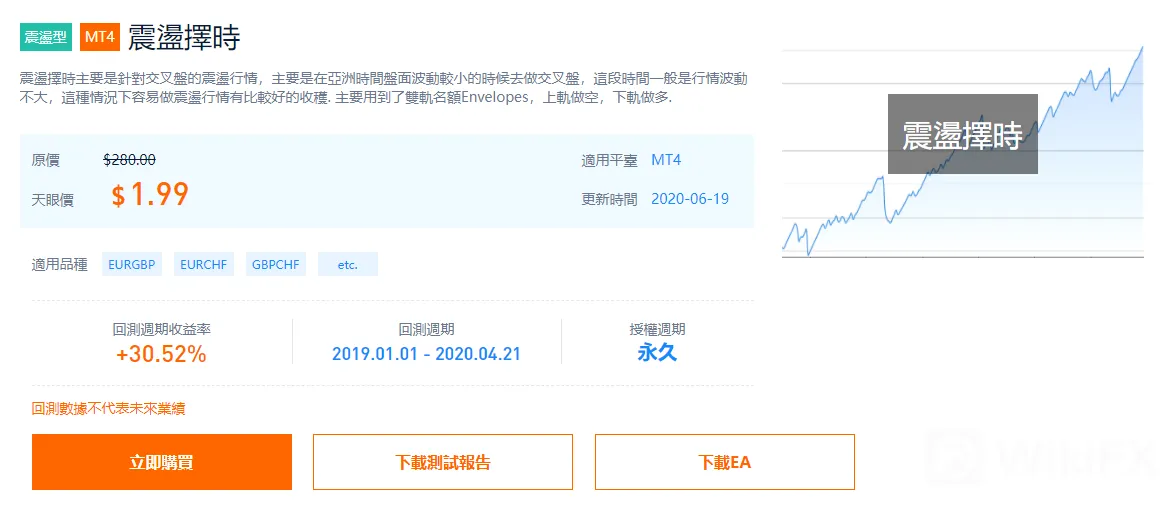Select the EURCHF symbol tag
The width and height of the screenshot is (1169, 507).
tap(204, 264)
